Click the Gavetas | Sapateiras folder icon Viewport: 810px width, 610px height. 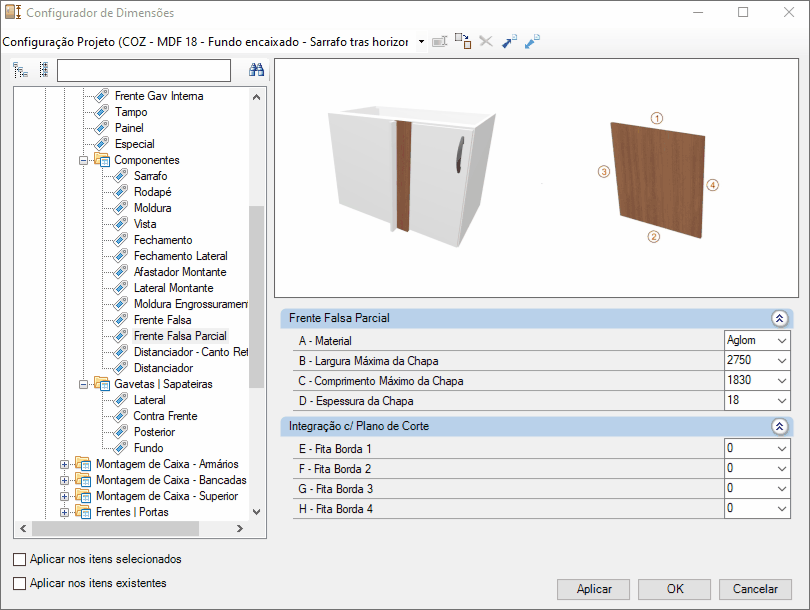point(102,384)
